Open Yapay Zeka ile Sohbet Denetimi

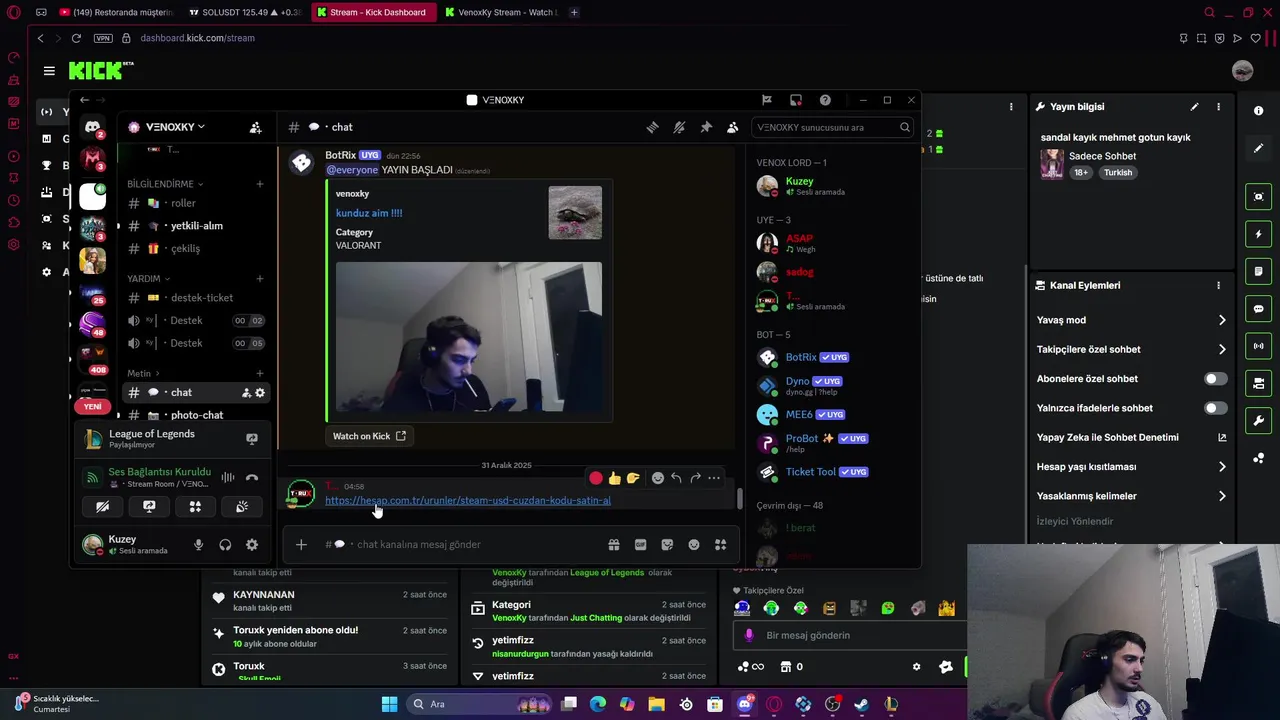pyautogui.click(x=1132, y=438)
